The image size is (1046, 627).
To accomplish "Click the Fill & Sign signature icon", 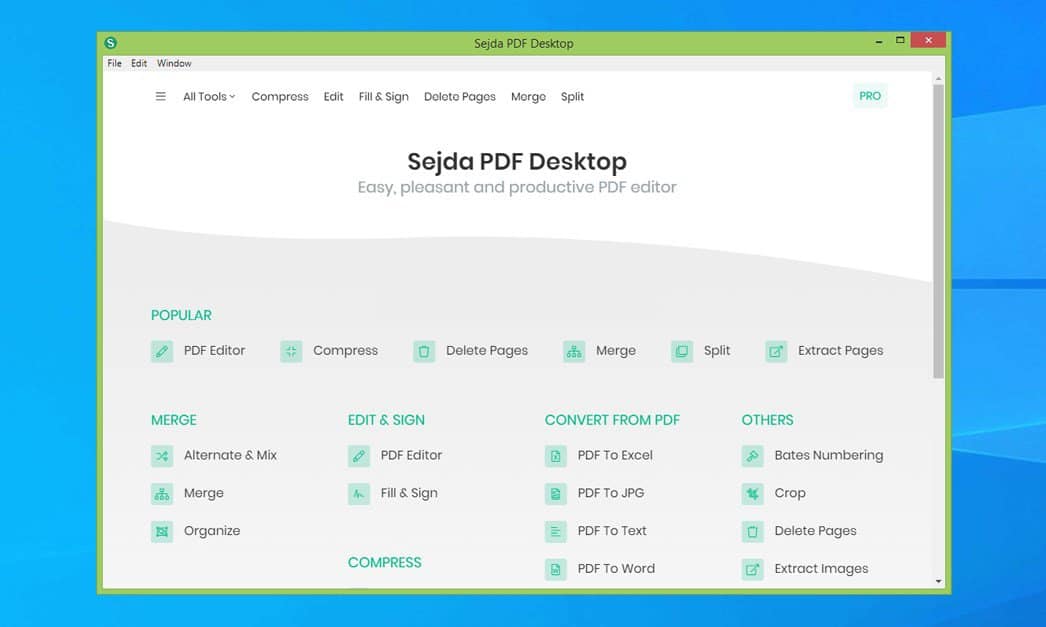I will [358, 494].
